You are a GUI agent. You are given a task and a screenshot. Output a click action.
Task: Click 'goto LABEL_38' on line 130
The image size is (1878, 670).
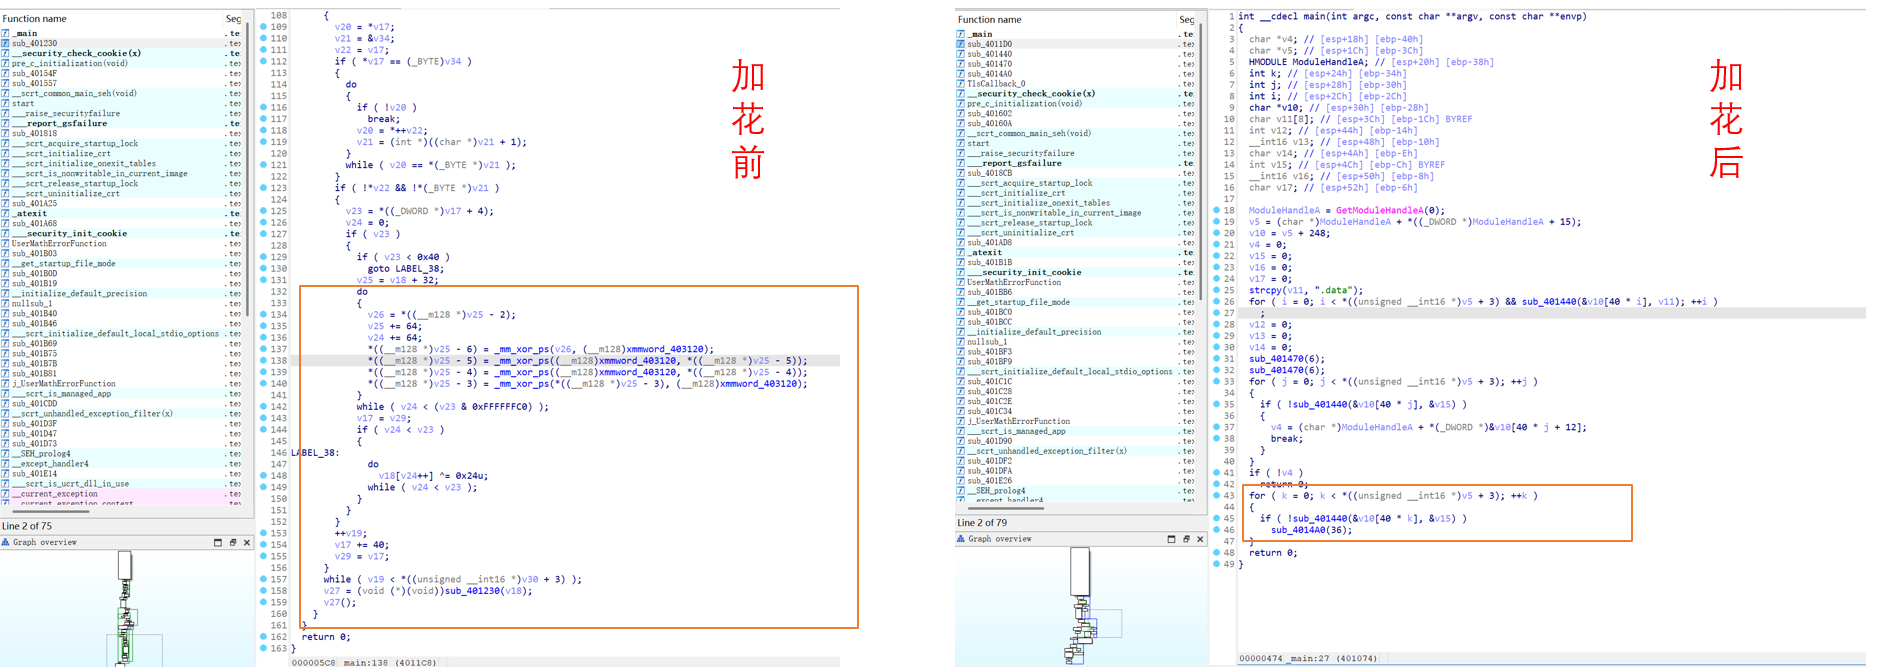click(404, 268)
